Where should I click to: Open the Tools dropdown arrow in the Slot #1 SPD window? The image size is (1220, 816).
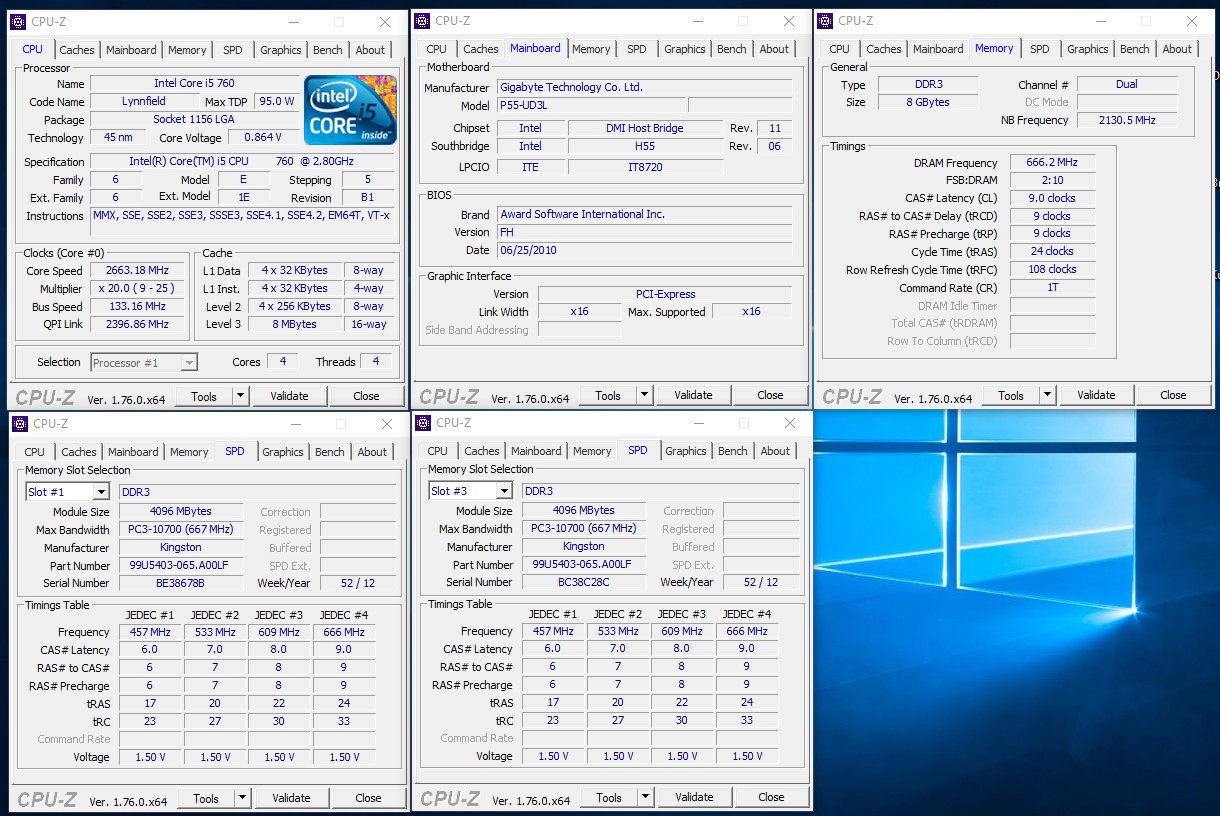tap(242, 798)
